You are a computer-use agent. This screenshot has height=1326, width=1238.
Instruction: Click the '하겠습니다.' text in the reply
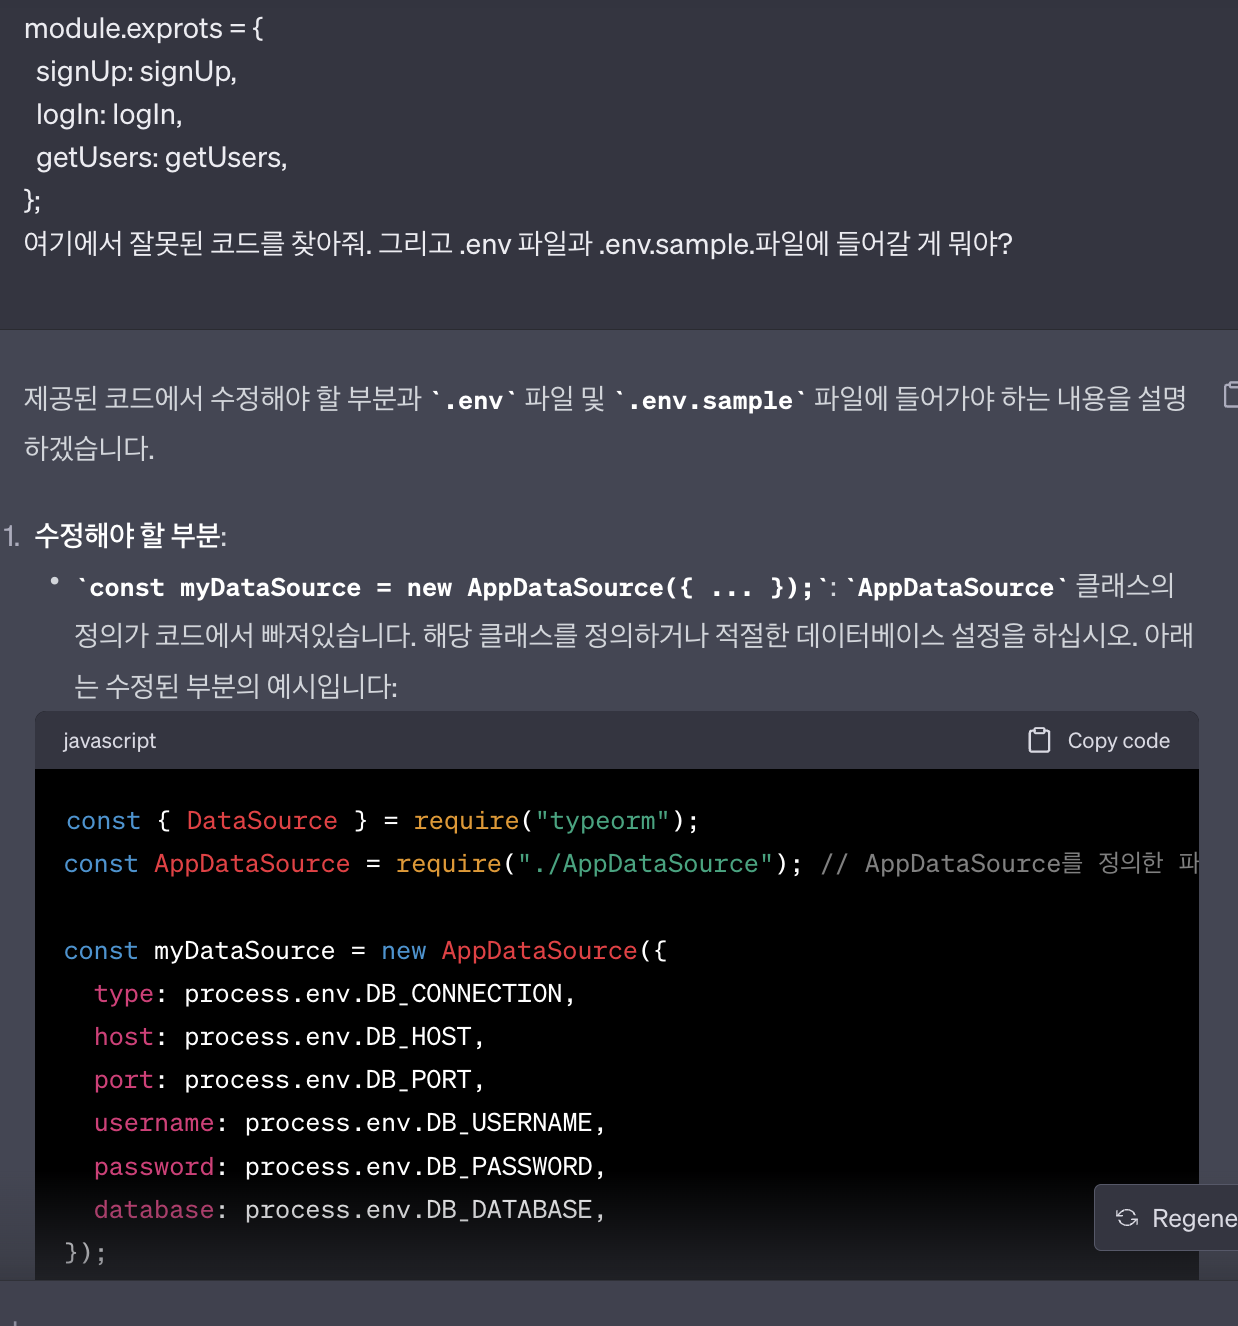point(90,448)
